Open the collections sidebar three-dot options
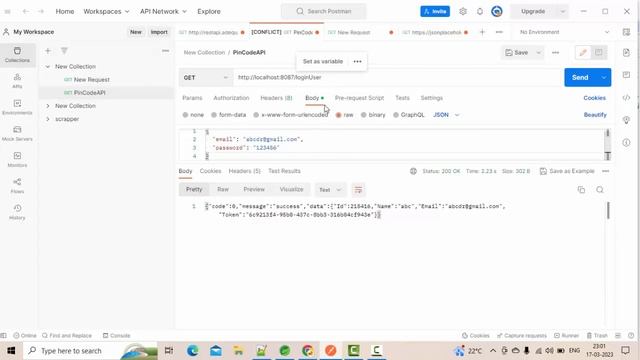 coord(165,51)
